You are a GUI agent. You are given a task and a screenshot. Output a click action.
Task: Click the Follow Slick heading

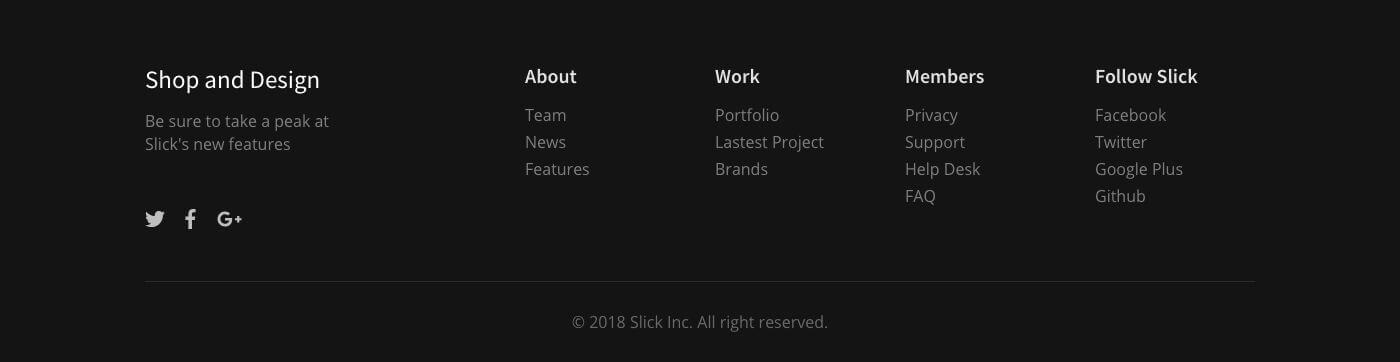click(x=1146, y=76)
